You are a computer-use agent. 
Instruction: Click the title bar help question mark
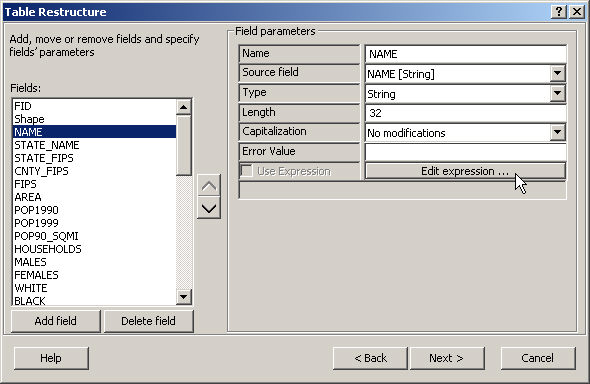coord(559,12)
